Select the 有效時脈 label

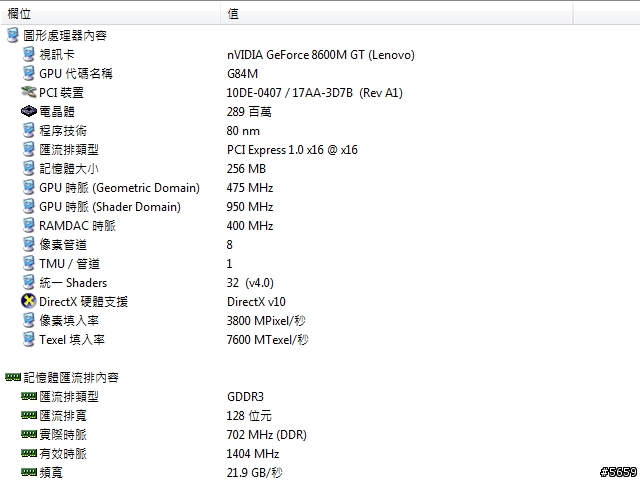[63, 453]
